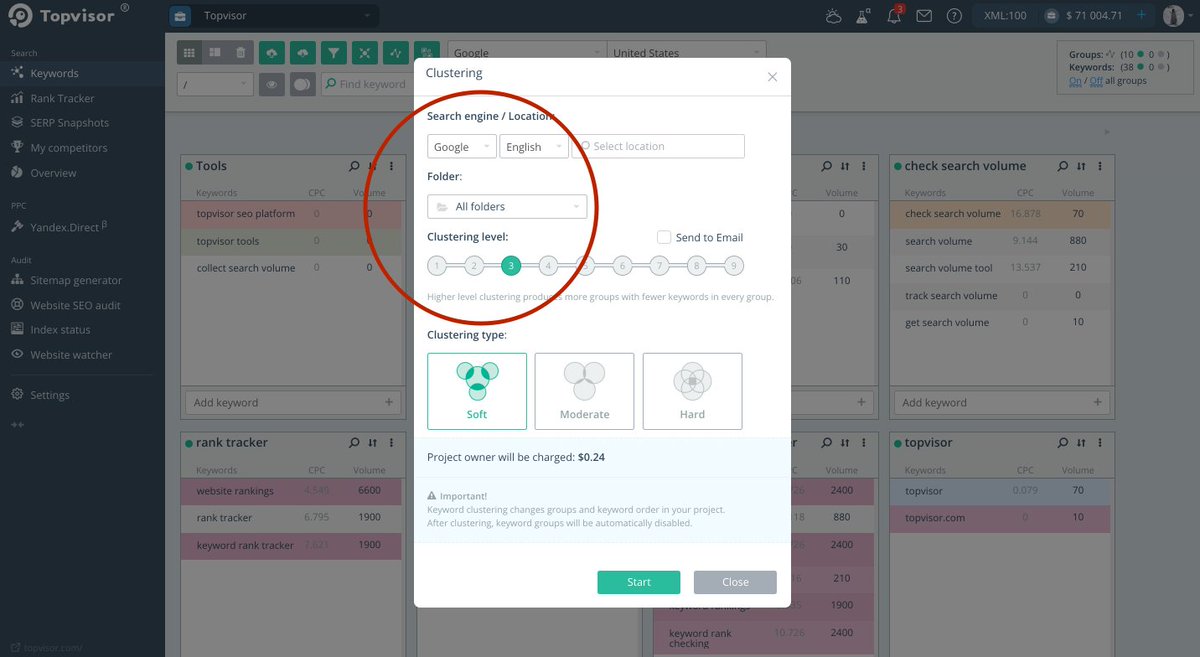Open more options in topvisor group header
The height and width of the screenshot is (657, 1200).
(1100, 442)
